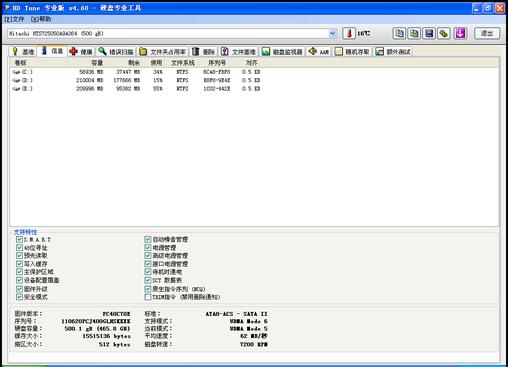508x367 pixels.
Task: Open the 额外测试 extra tests tab
Action: click(x=393, y=52)
